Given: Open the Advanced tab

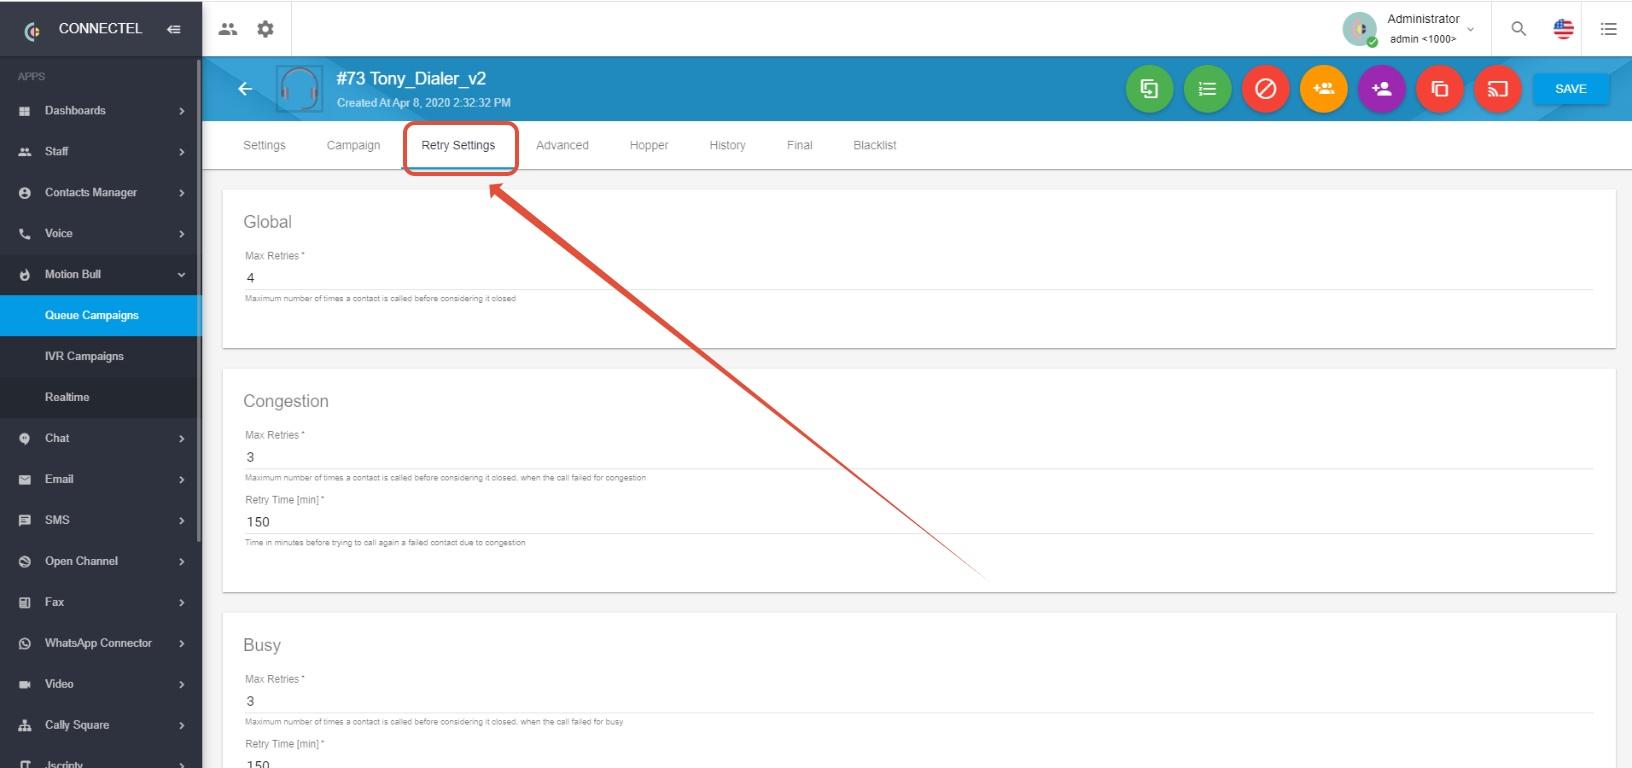Looking at the screenshot, I should (x=562, y=145).
